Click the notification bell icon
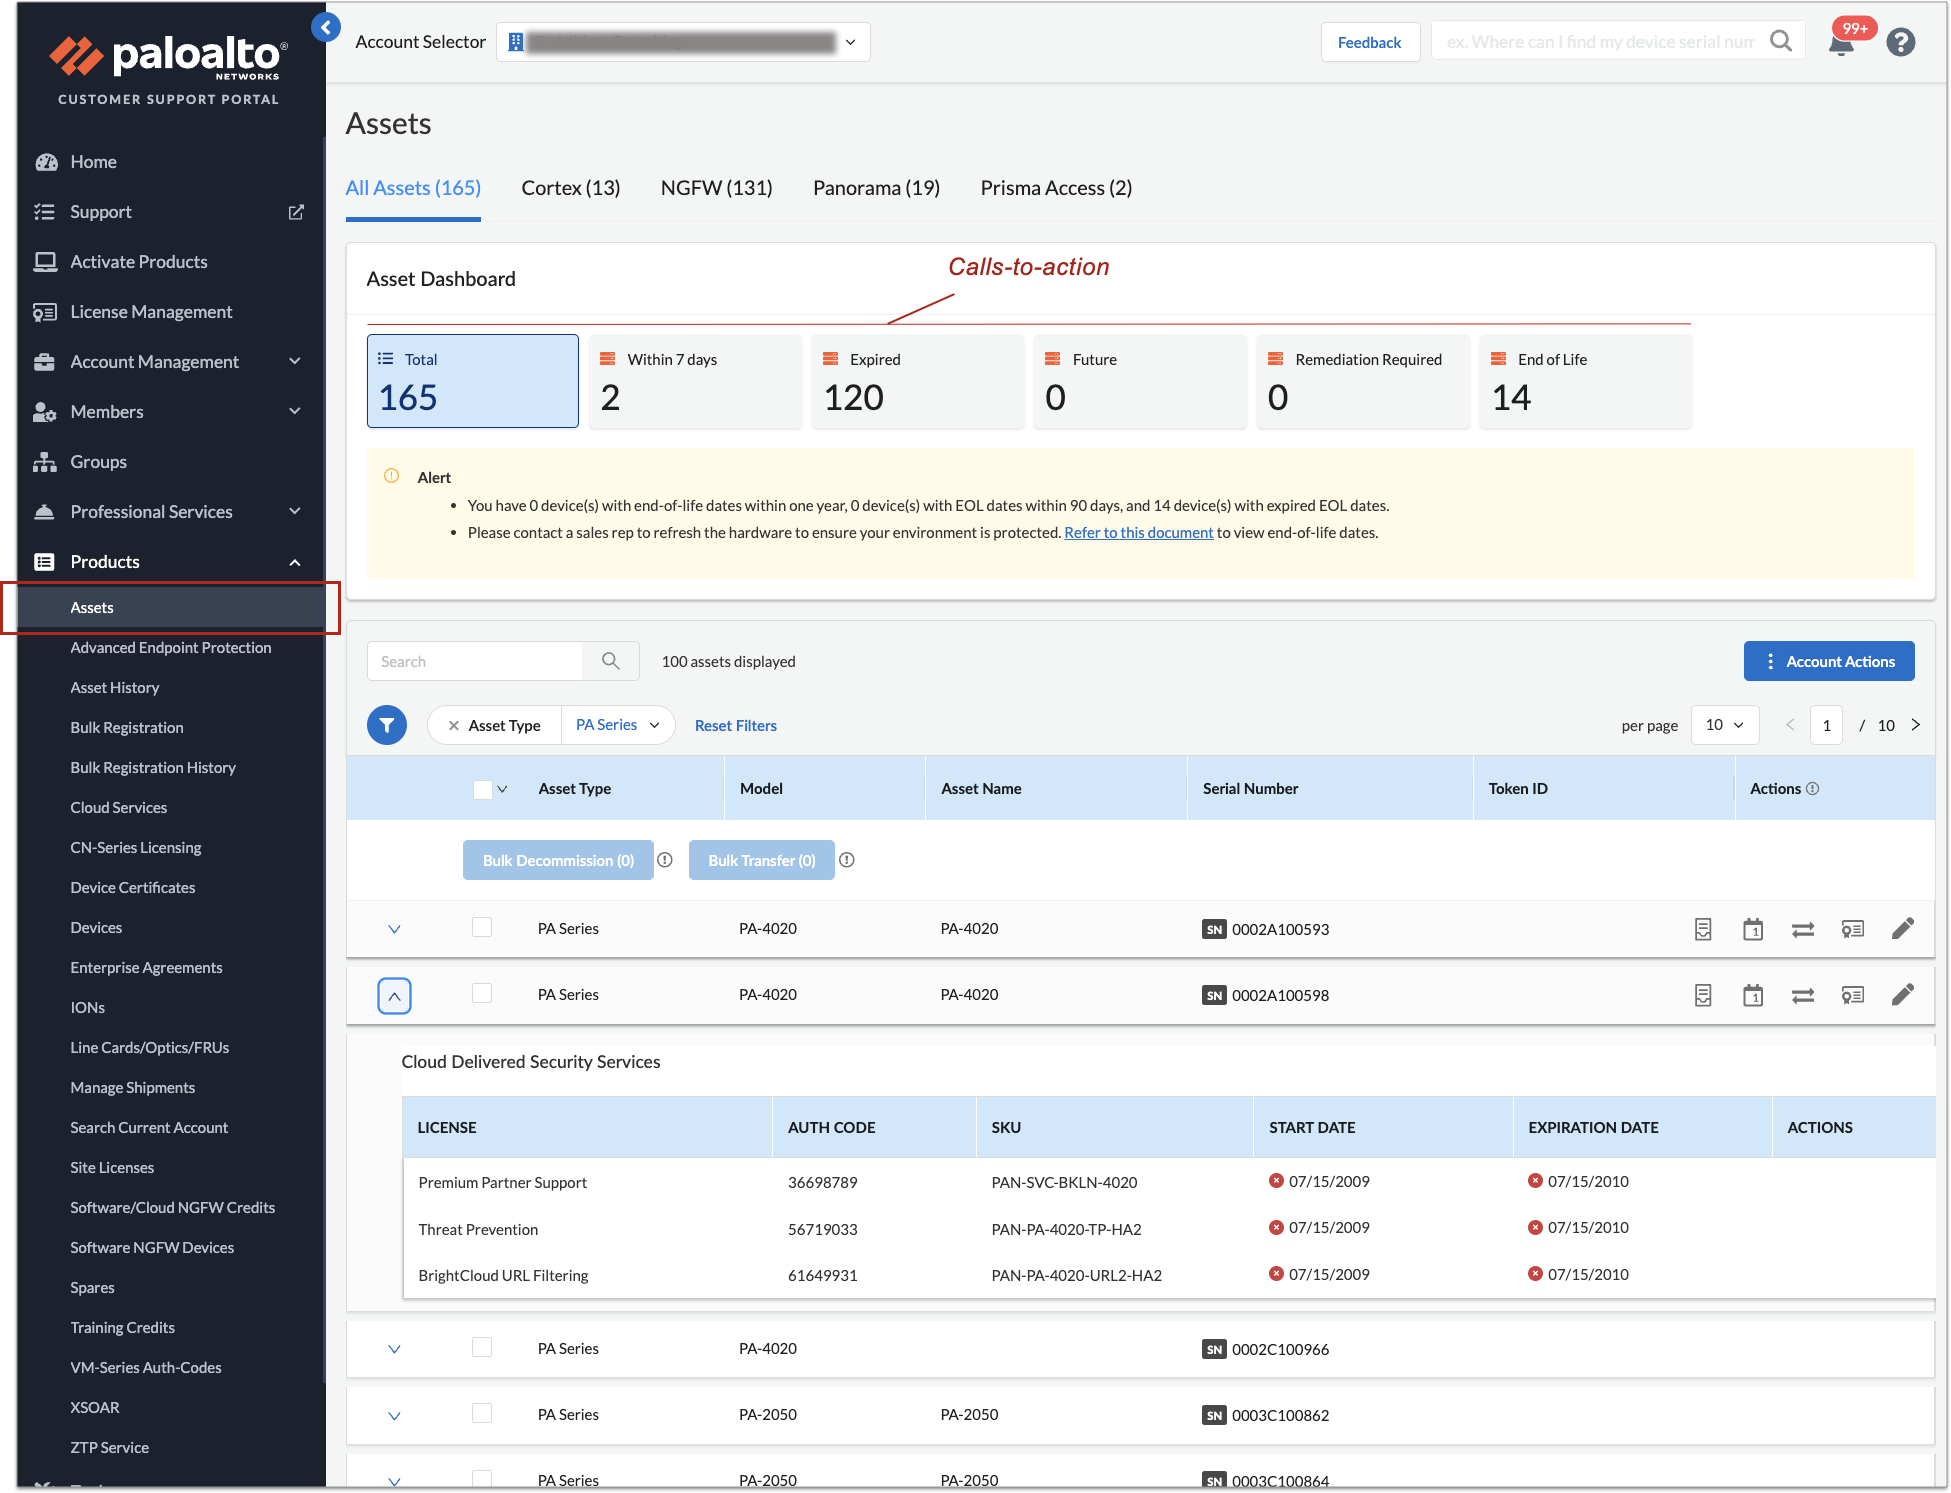The height and width of the screenshot is (1493, 1951). pos(1841,44)
